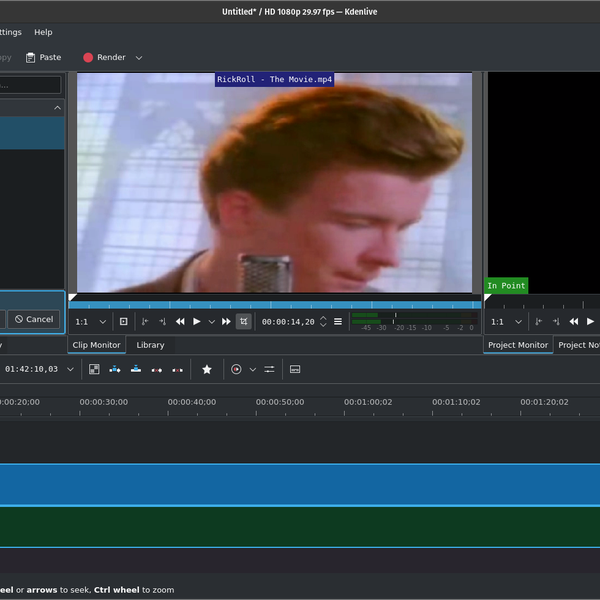The image size is (600, 600).
Task: Select the blue video clip on timeline
Action: [300, 485]
